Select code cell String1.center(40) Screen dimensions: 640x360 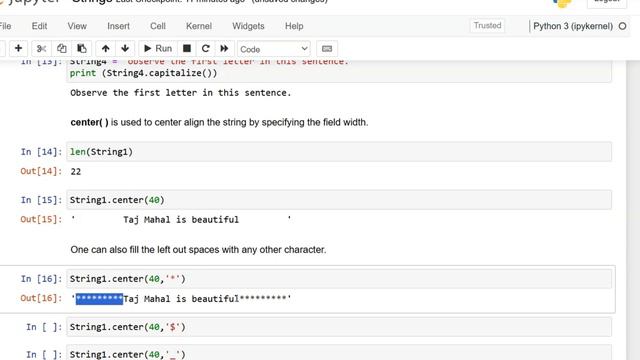pos(339,200)
